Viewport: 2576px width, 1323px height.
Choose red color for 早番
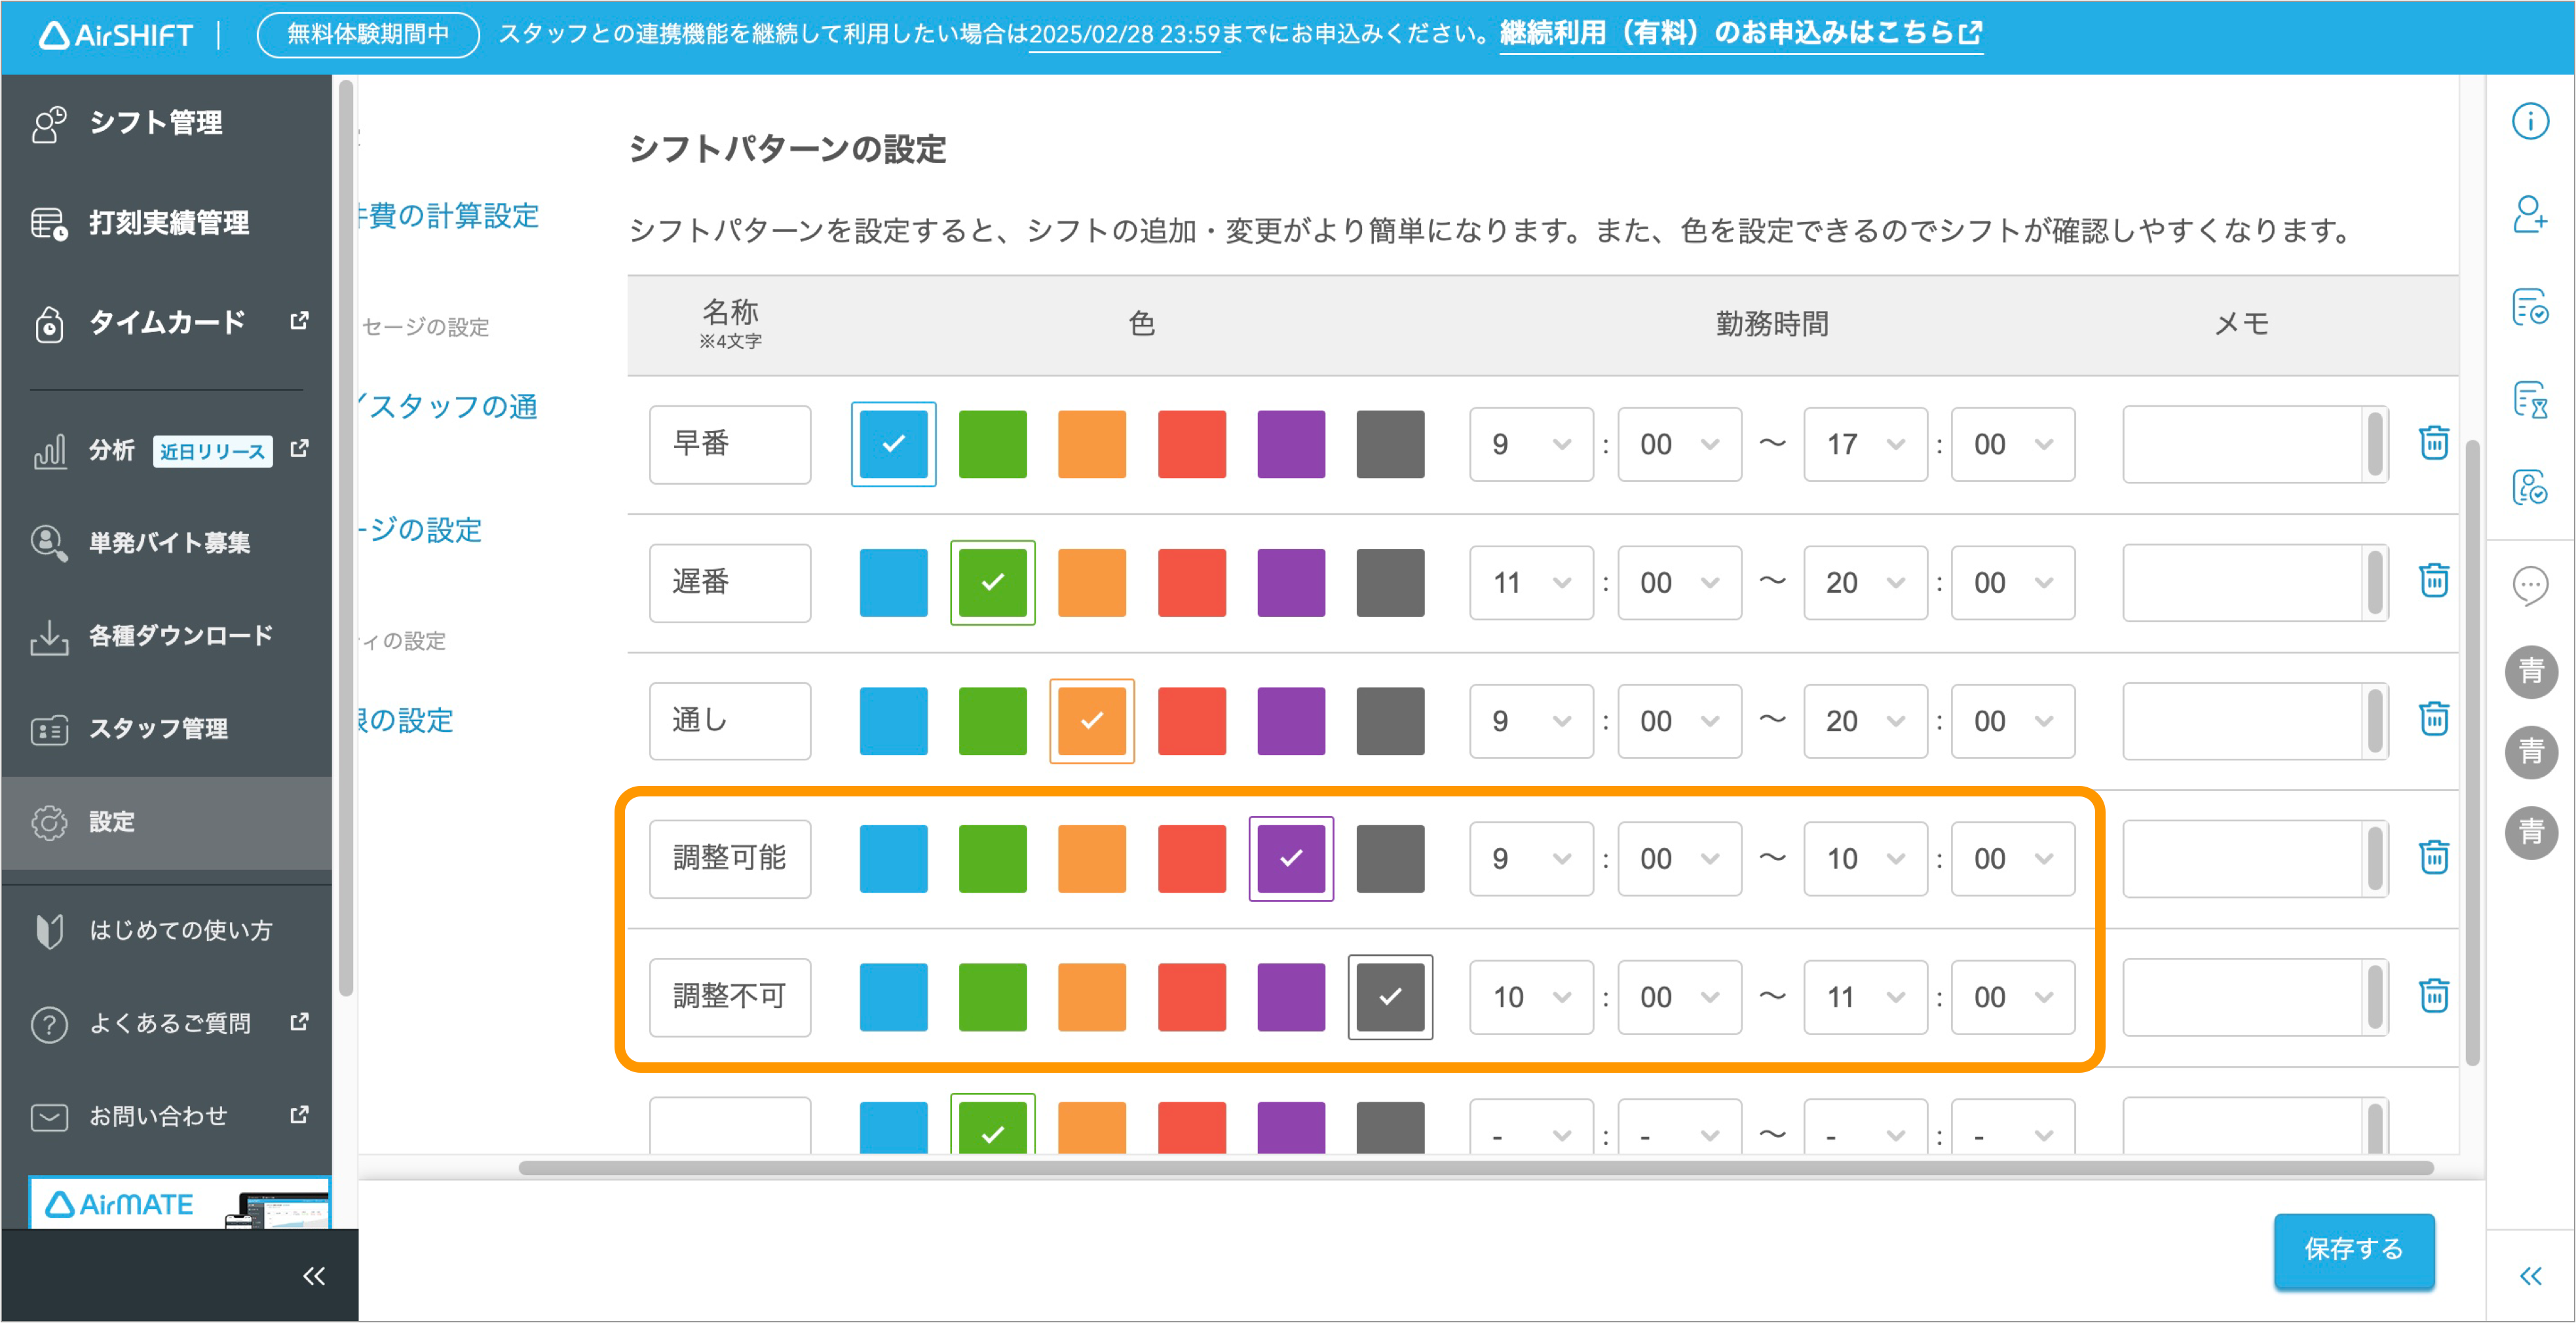pos(1191,444)
